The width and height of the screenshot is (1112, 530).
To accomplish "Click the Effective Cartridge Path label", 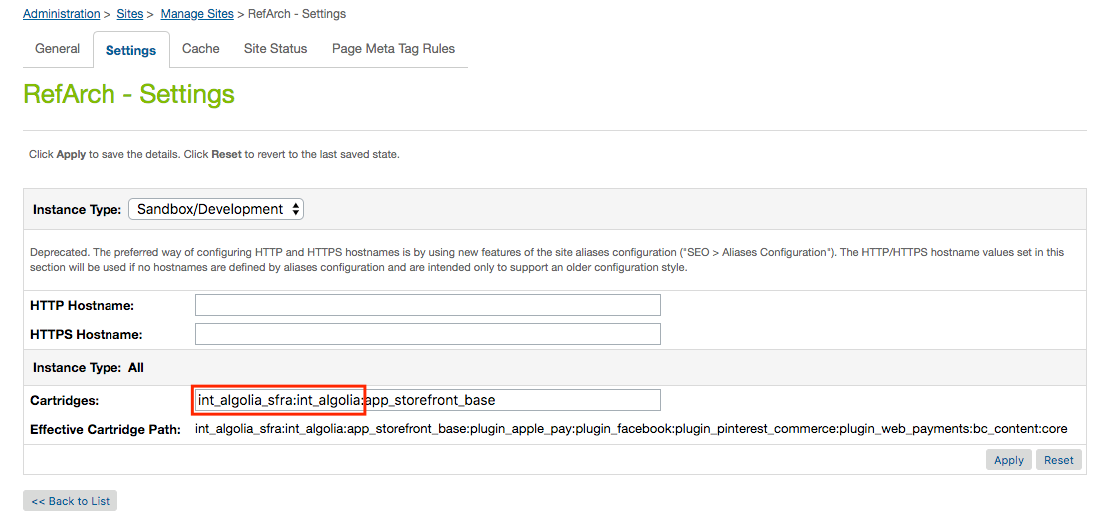I will [x=106, y=429].
